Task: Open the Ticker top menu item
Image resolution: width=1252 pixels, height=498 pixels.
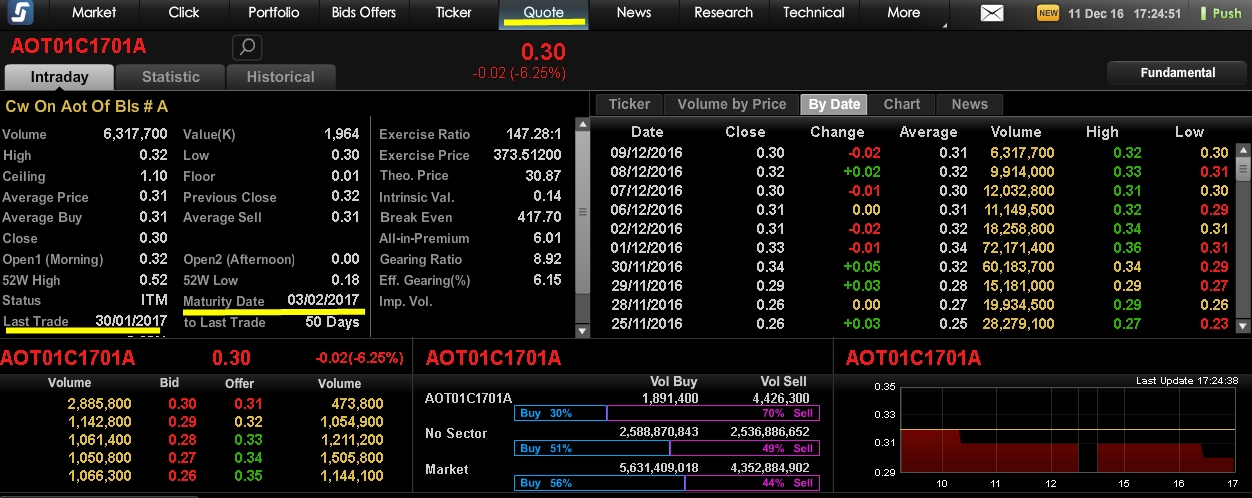Action: (x=454, y=13)
